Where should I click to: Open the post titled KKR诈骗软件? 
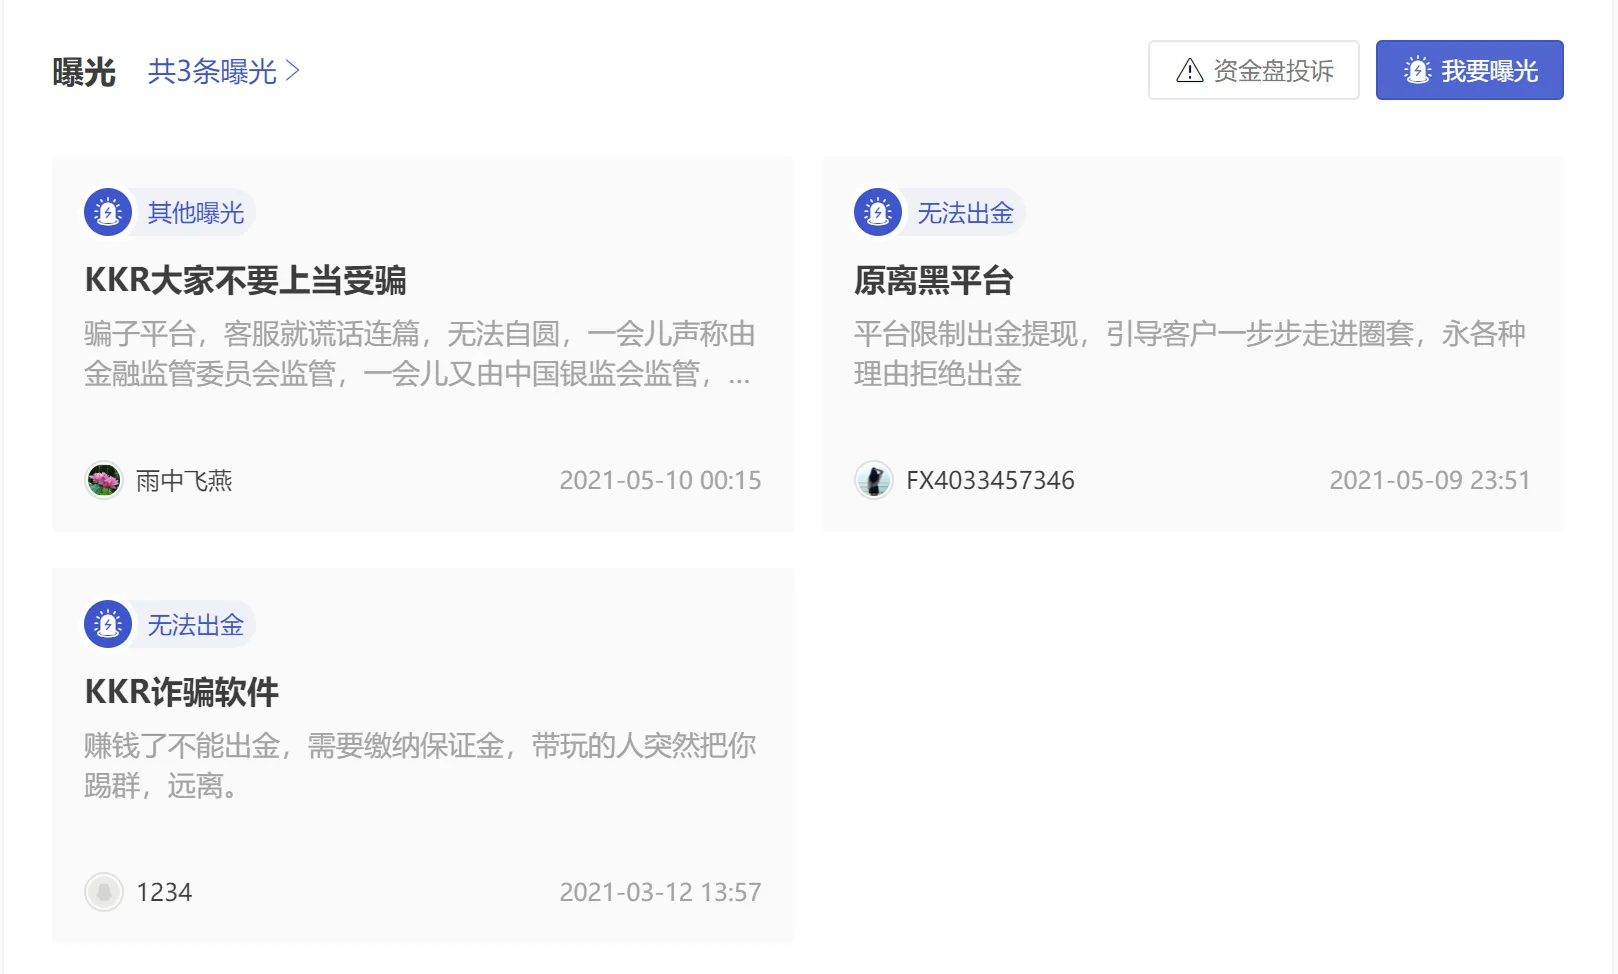tap(182, 692)
